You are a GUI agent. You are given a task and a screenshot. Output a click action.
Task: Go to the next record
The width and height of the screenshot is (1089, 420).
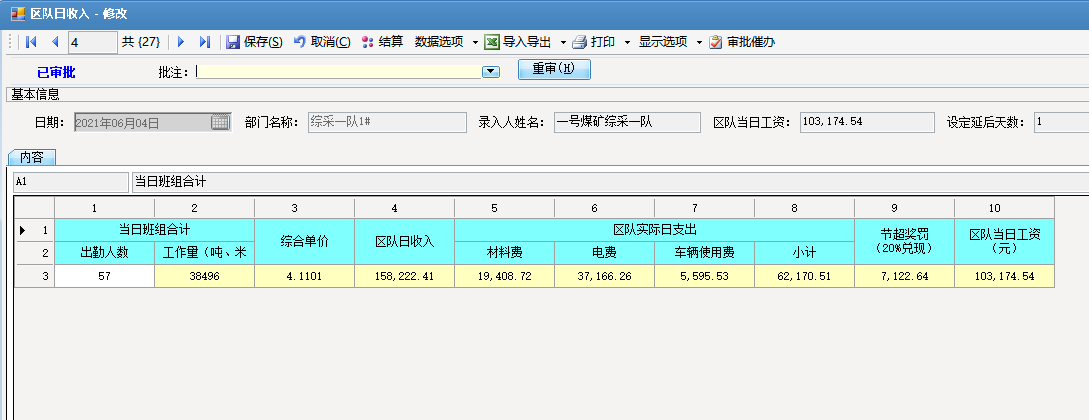181,42
